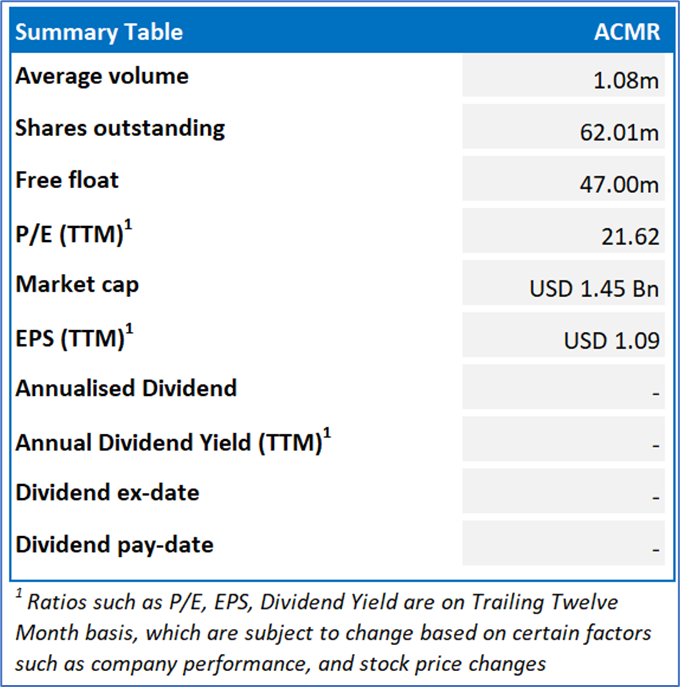Click the Shares outstanding label
Viewport: 680px width, 687px height.
[x=120, y=128]
